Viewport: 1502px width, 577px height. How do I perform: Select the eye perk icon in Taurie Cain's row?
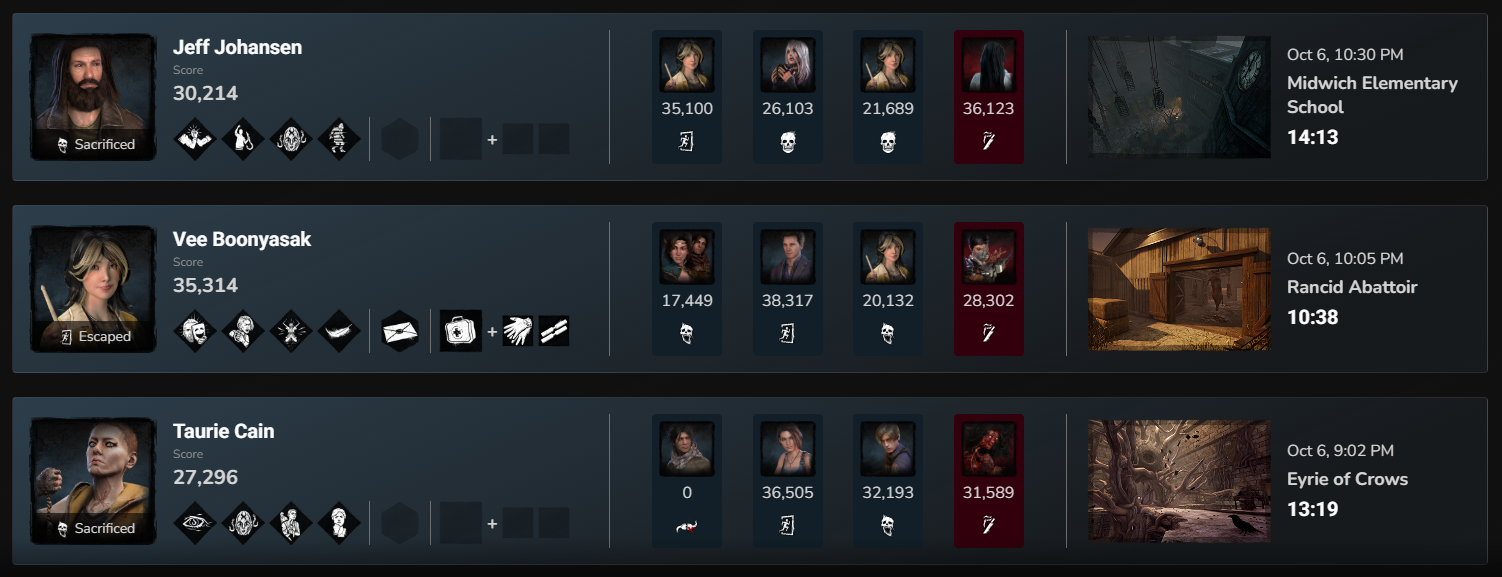[x=195, y=523]
